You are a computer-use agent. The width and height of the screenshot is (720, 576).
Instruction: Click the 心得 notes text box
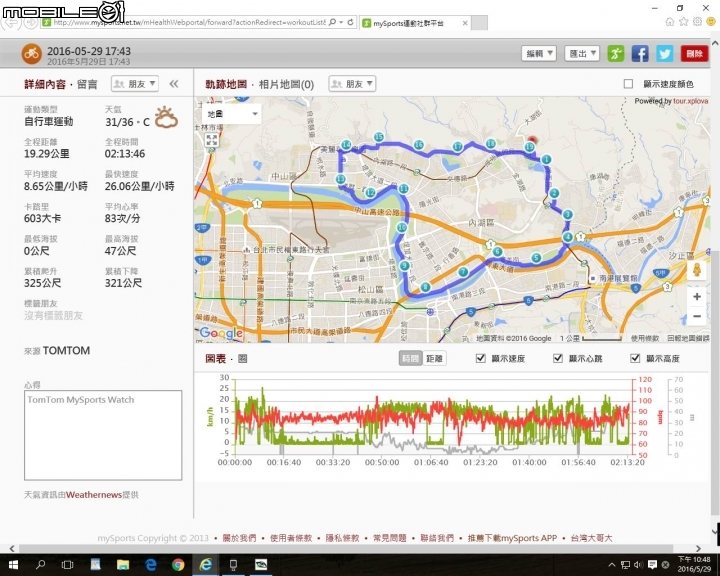103,435
